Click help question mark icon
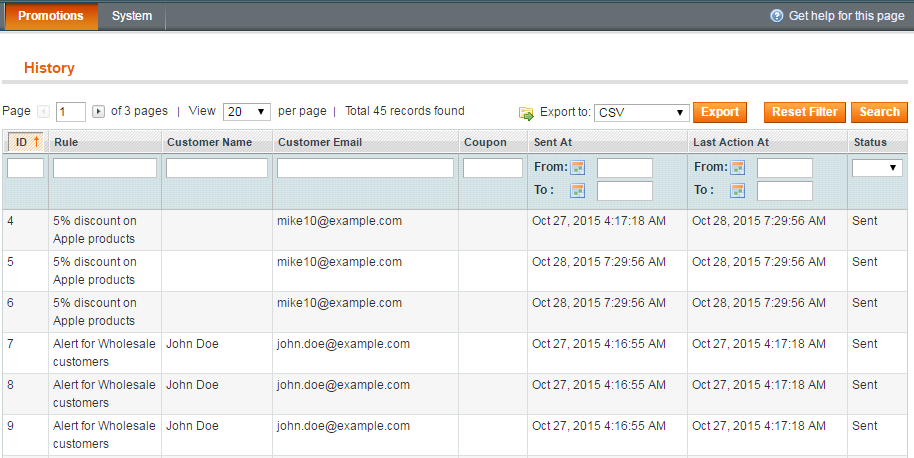Image resolution: width=914 pixels, height=458 pixels. click(x=776, y=16)
